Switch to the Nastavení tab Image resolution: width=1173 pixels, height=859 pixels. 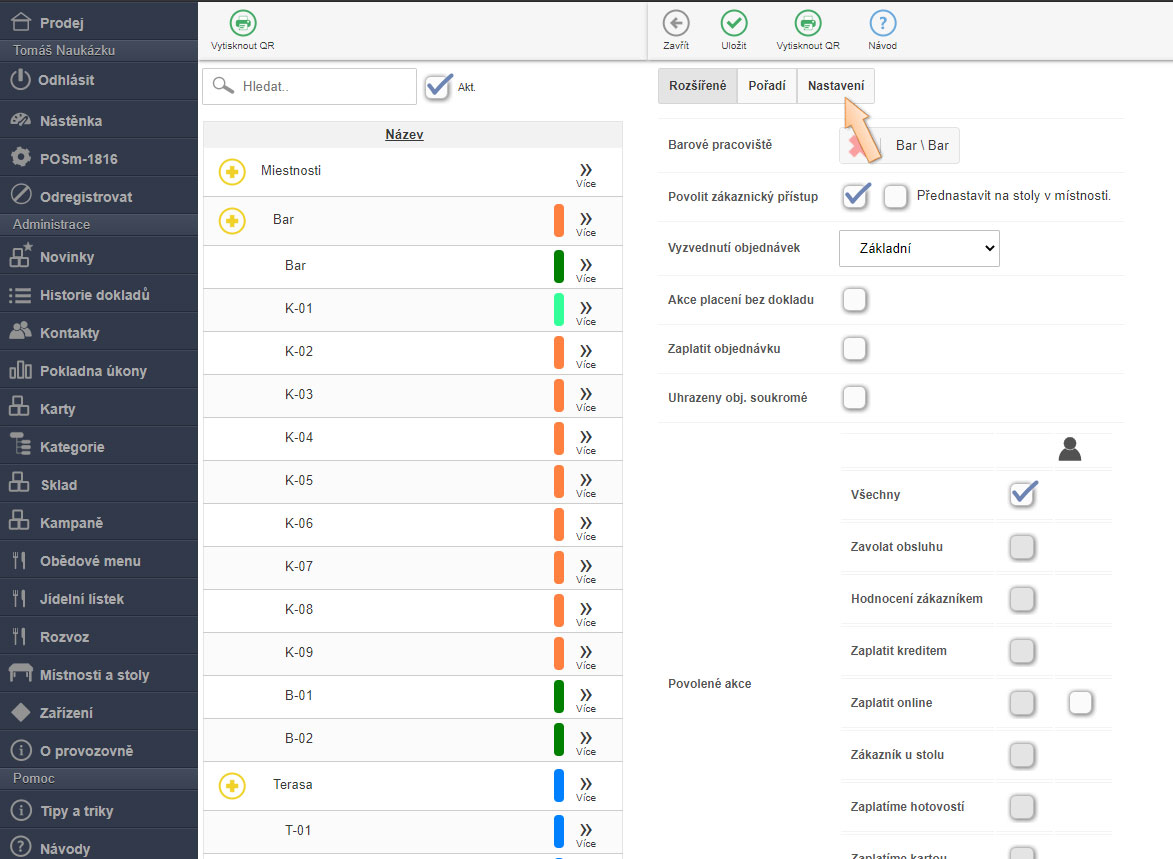[836, 86]
